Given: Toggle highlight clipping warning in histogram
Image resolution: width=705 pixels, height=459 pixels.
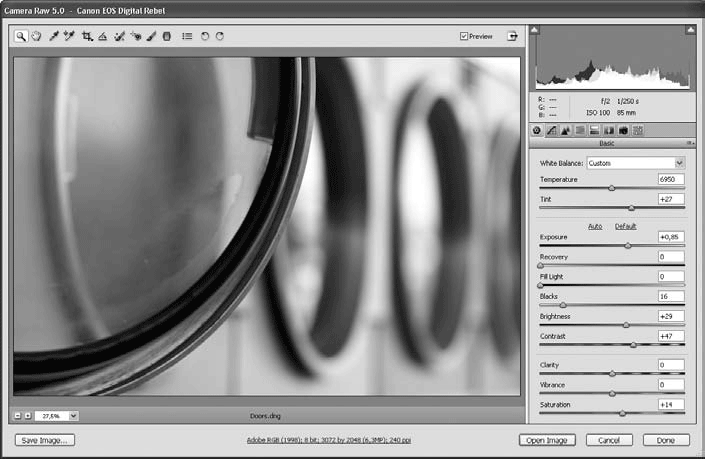Looking at the screenshot, I should 688,31.
